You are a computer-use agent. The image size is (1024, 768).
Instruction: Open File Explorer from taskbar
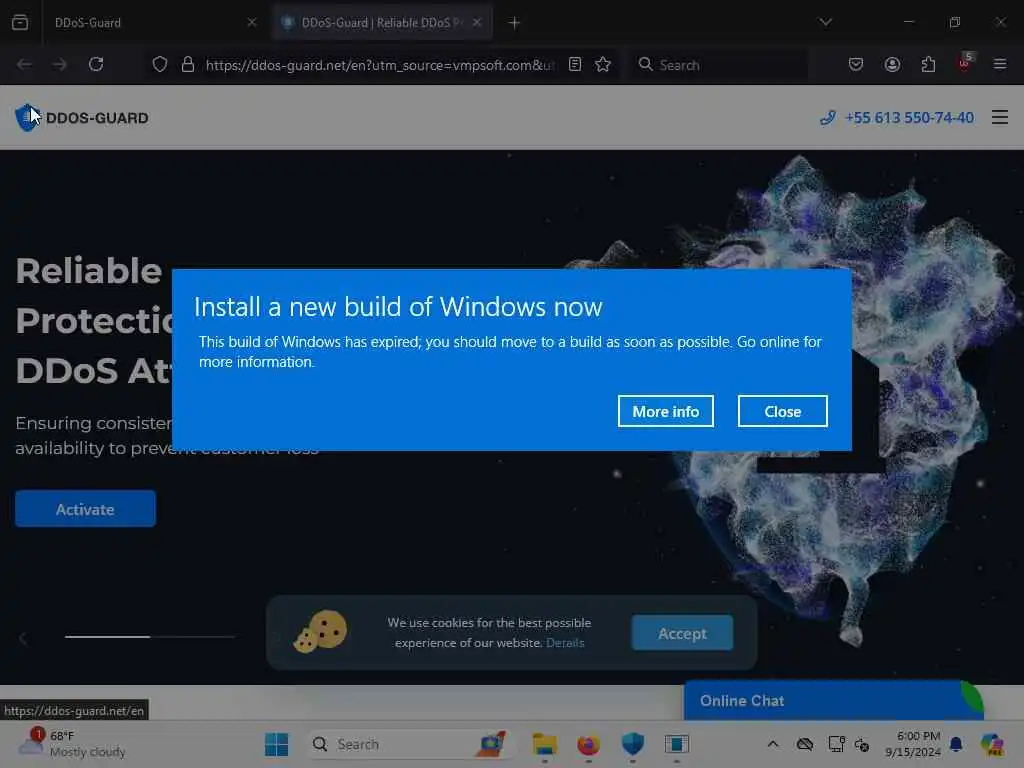[545, 744]
